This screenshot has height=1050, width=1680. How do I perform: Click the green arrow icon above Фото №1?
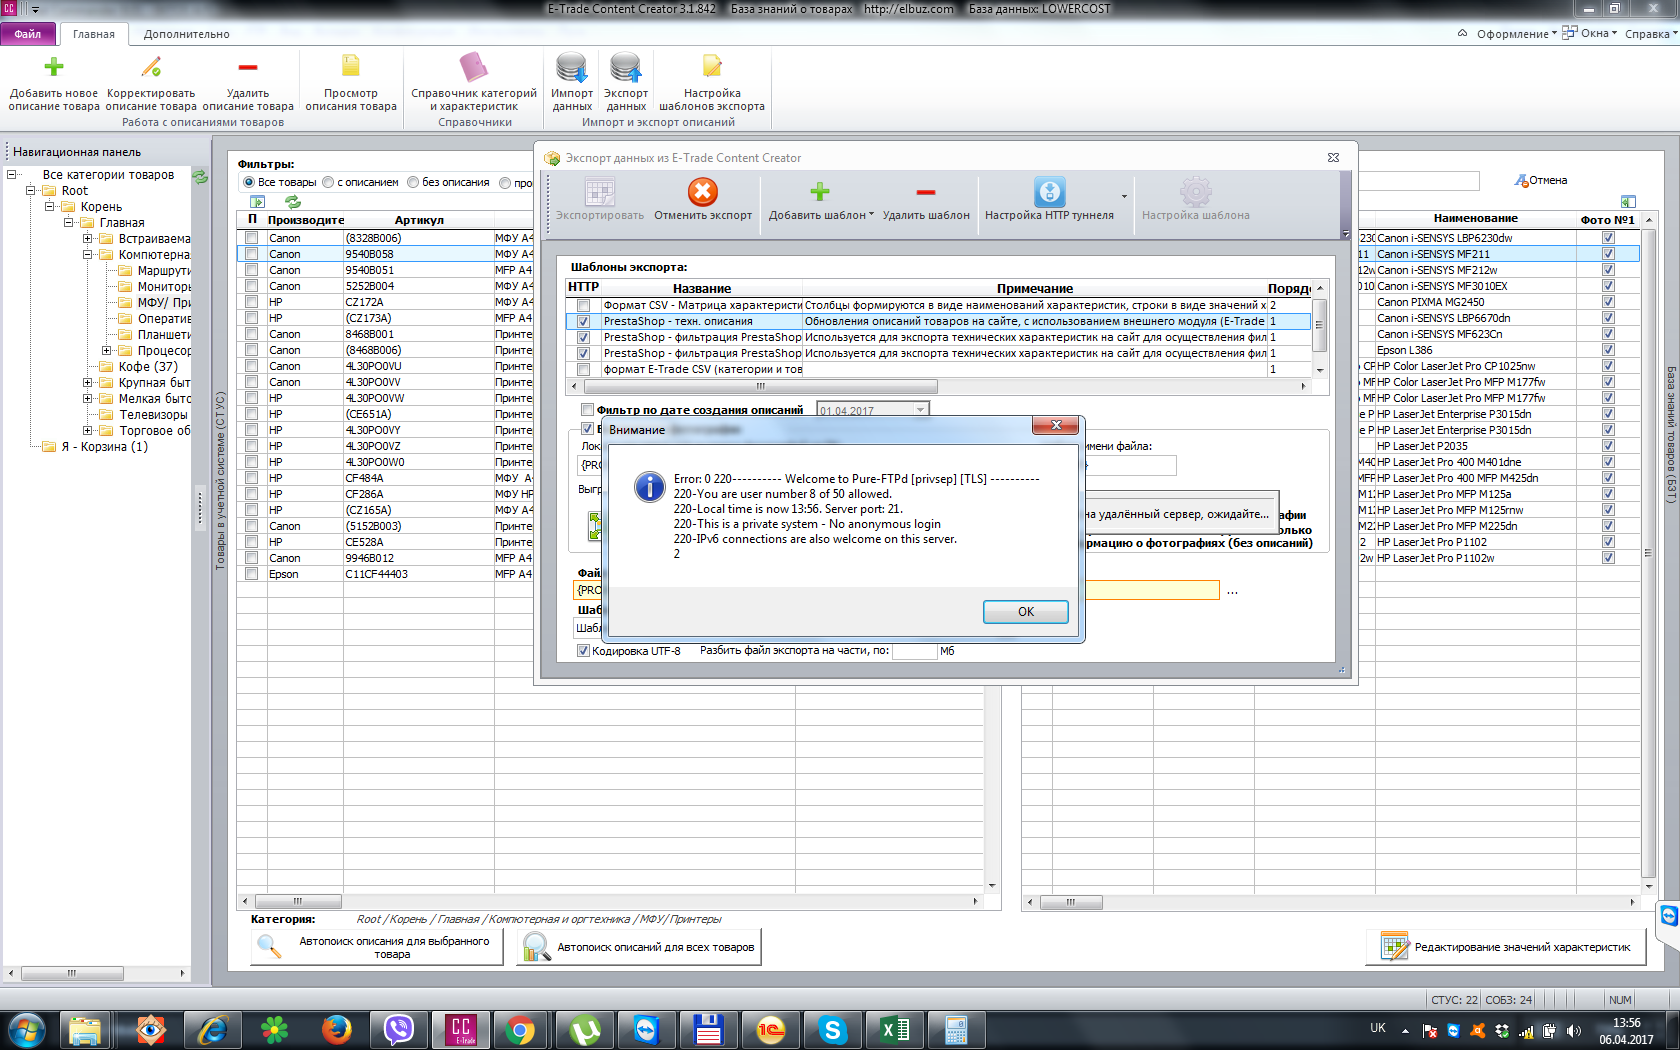(1628, 201)
